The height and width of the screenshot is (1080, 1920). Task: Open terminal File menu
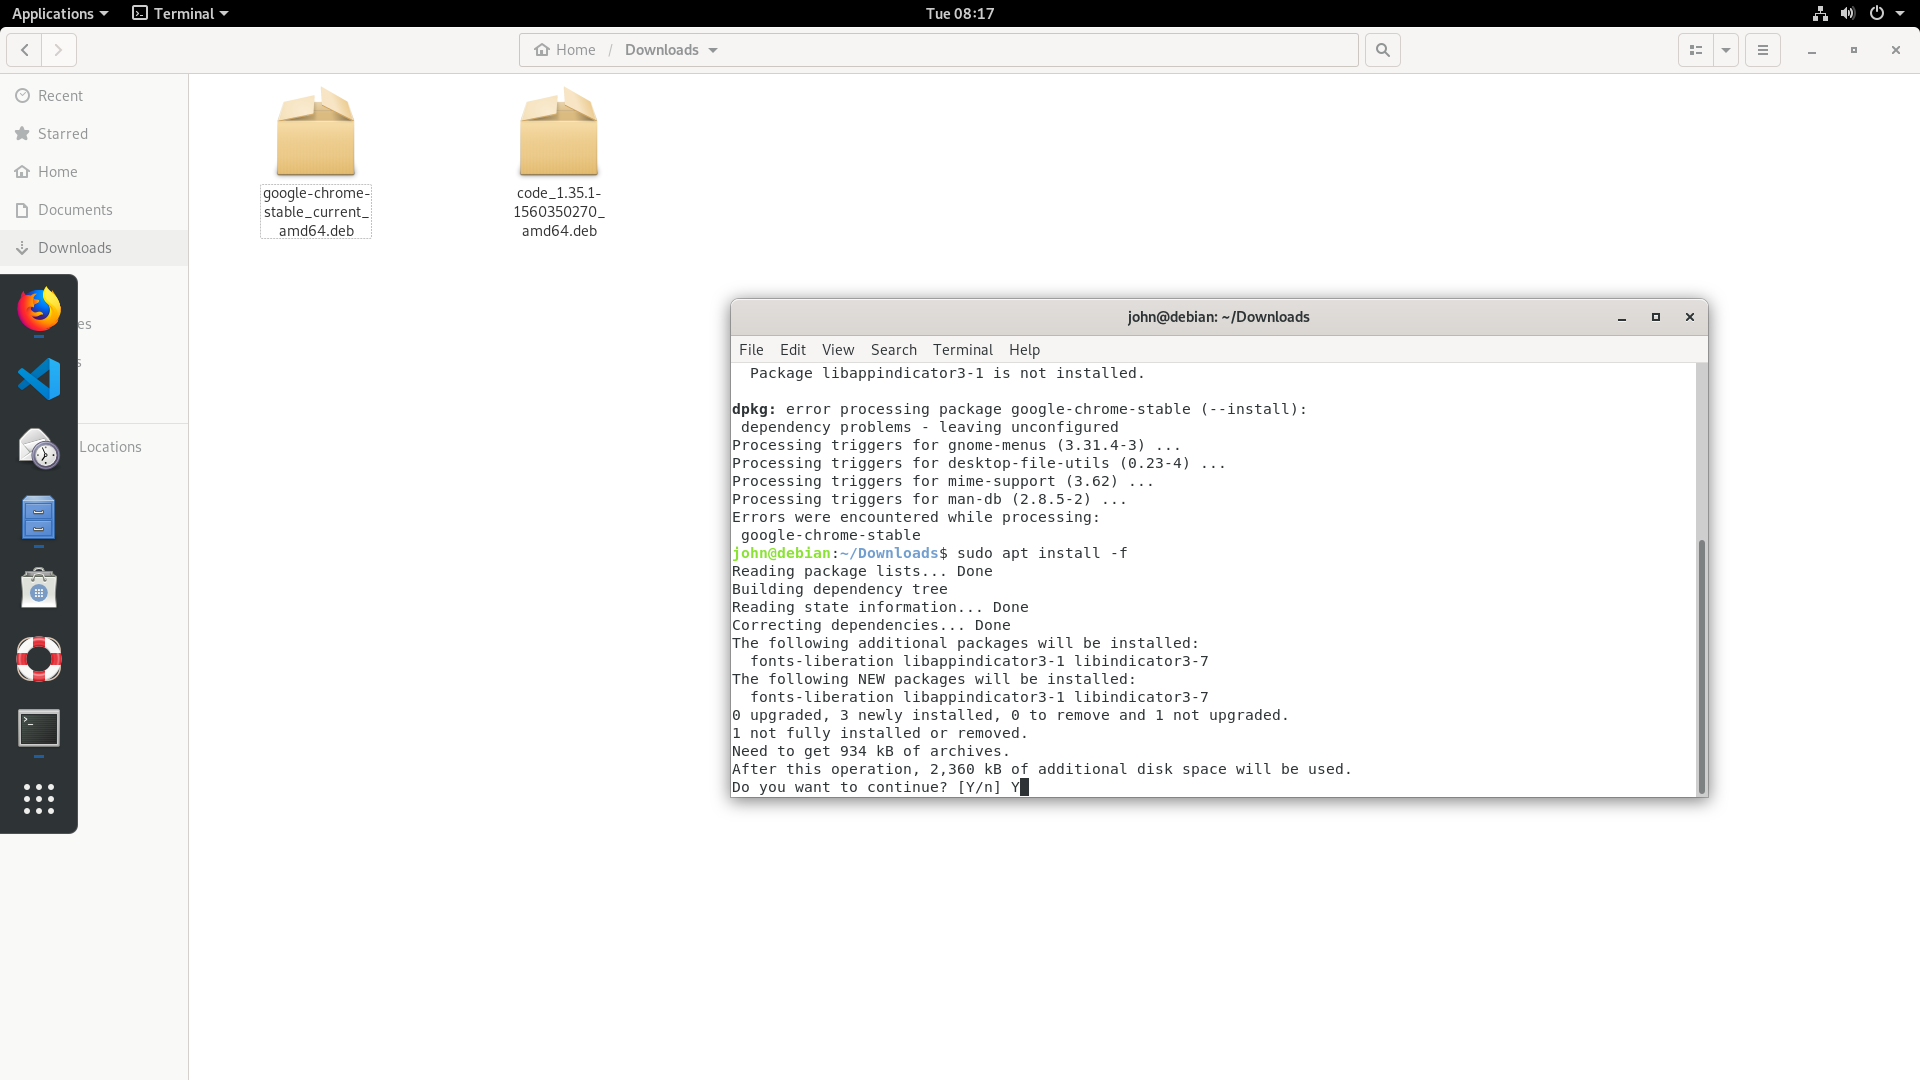(751, 350)
